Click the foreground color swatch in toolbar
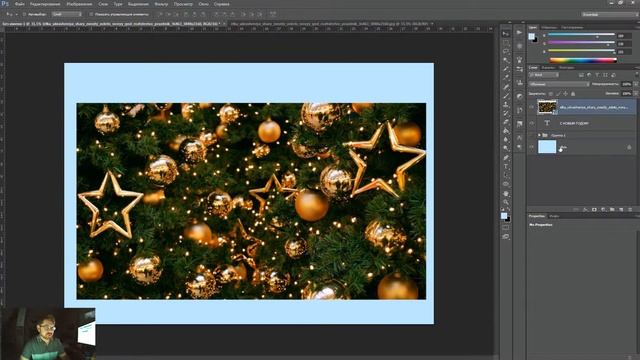Screen dimensions: 640x360 click(504, 216)
